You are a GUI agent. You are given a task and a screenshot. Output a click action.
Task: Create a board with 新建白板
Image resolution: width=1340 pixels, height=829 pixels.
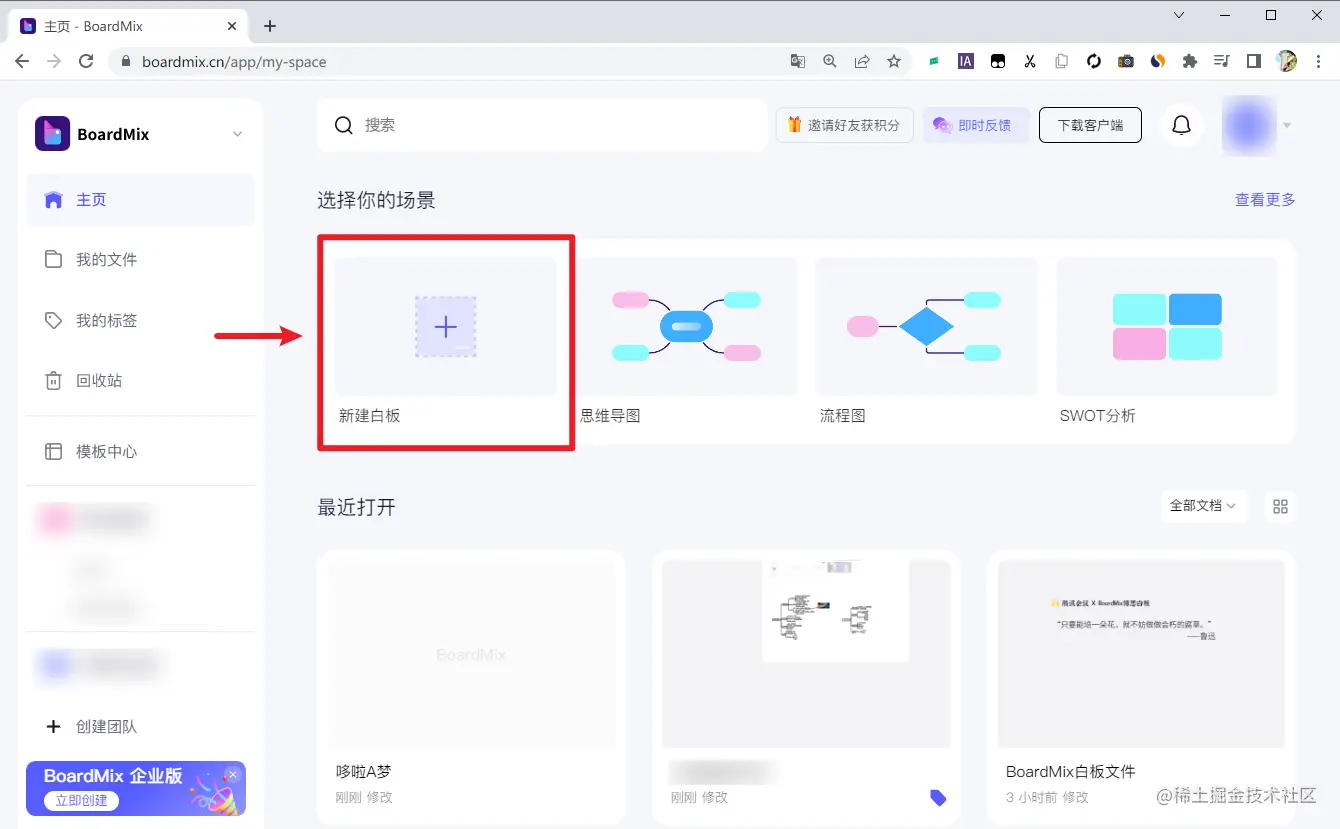click(446, 342)
